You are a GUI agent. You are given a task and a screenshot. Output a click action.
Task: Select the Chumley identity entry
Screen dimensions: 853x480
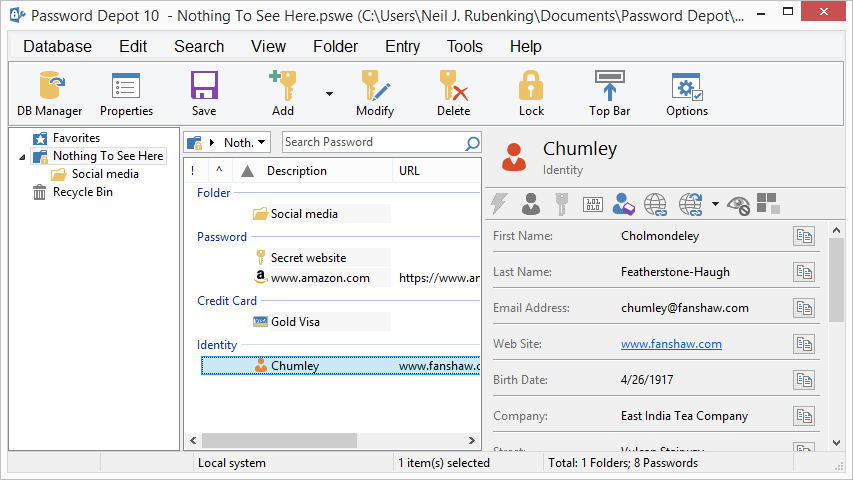(341, 366)
